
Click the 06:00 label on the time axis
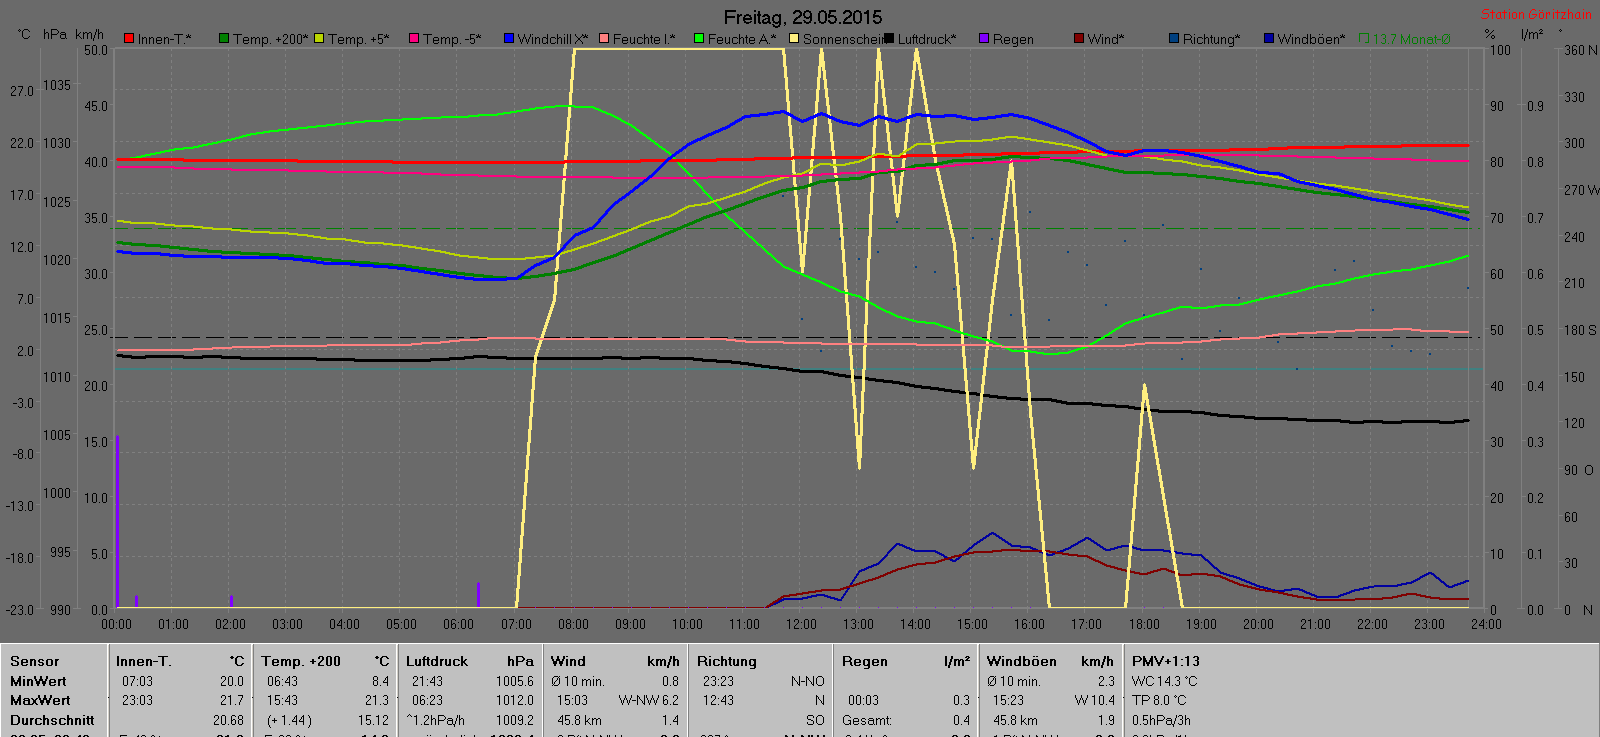coord(459,624)
